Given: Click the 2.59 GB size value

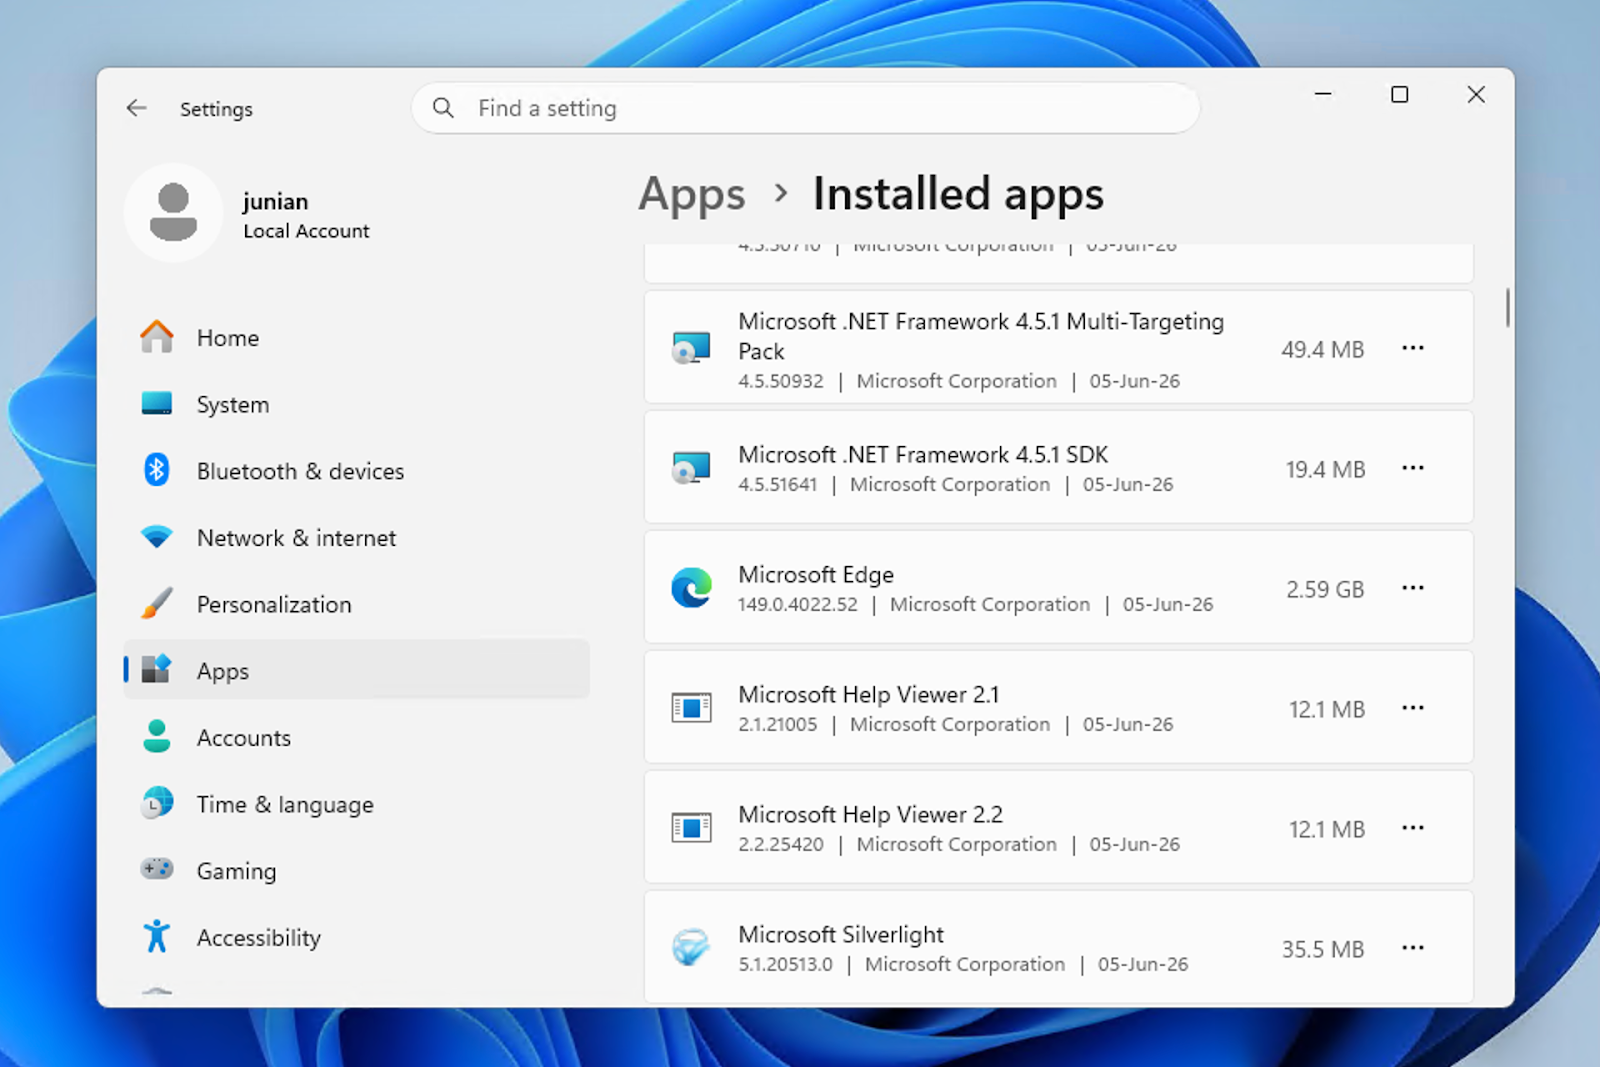Looking at the screenshot, I should tap(1325, 590).
